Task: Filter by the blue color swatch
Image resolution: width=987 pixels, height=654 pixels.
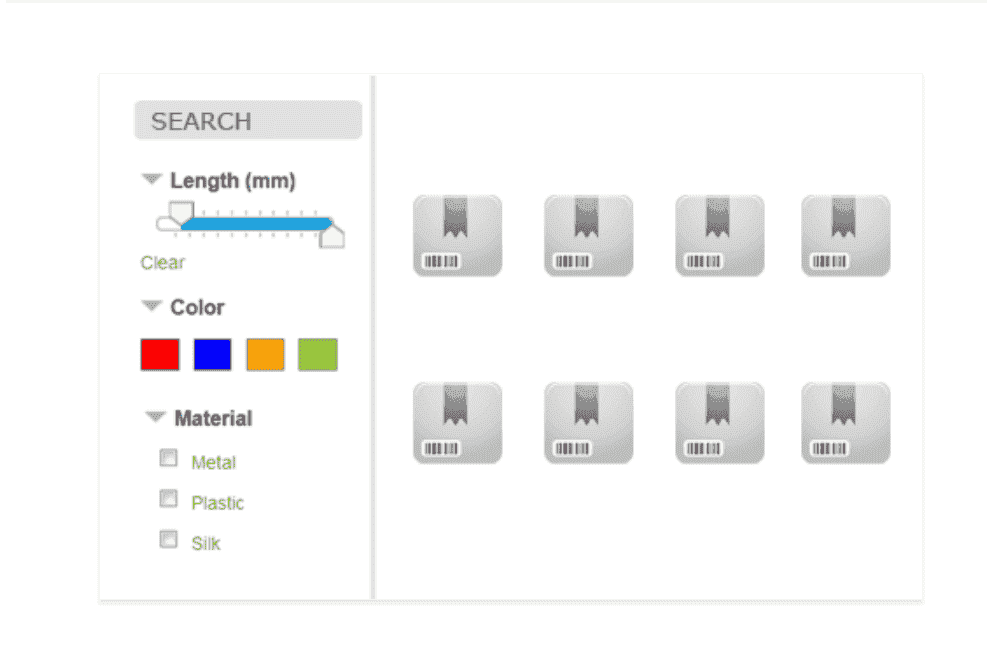Action: tap(212, 355)
